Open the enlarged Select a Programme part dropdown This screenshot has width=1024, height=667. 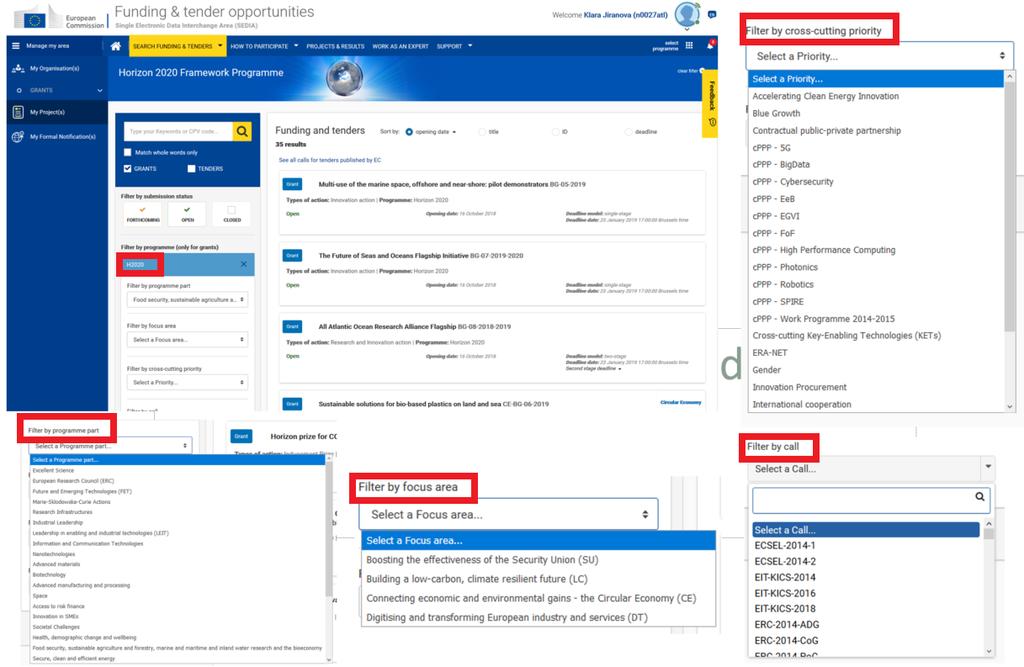pyautogui.click(x=110, y=446)
